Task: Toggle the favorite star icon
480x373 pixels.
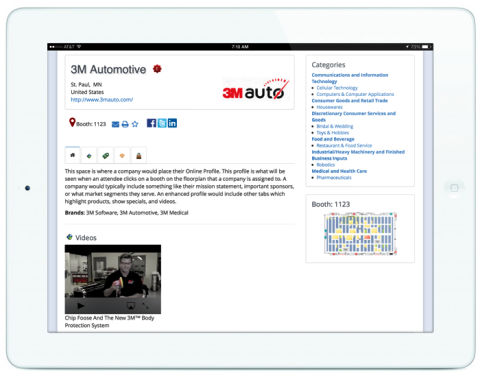Action: pos(135,124)
